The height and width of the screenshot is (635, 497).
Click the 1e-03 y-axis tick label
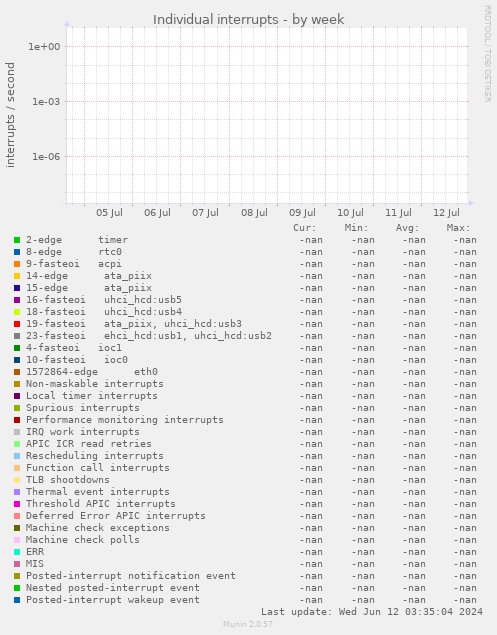(46, 102)
